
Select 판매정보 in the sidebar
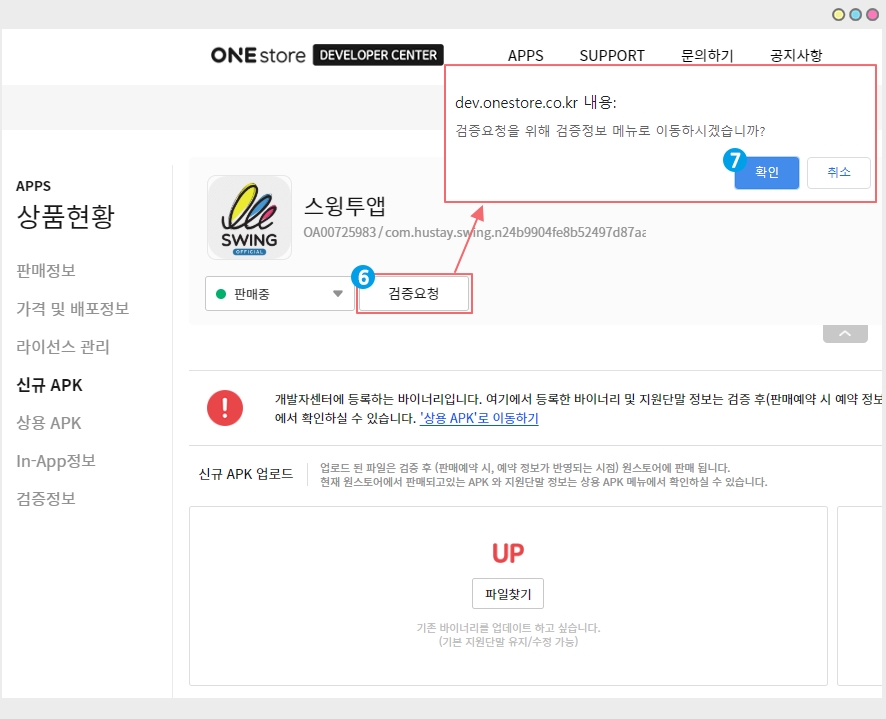(x=46, y=271)
